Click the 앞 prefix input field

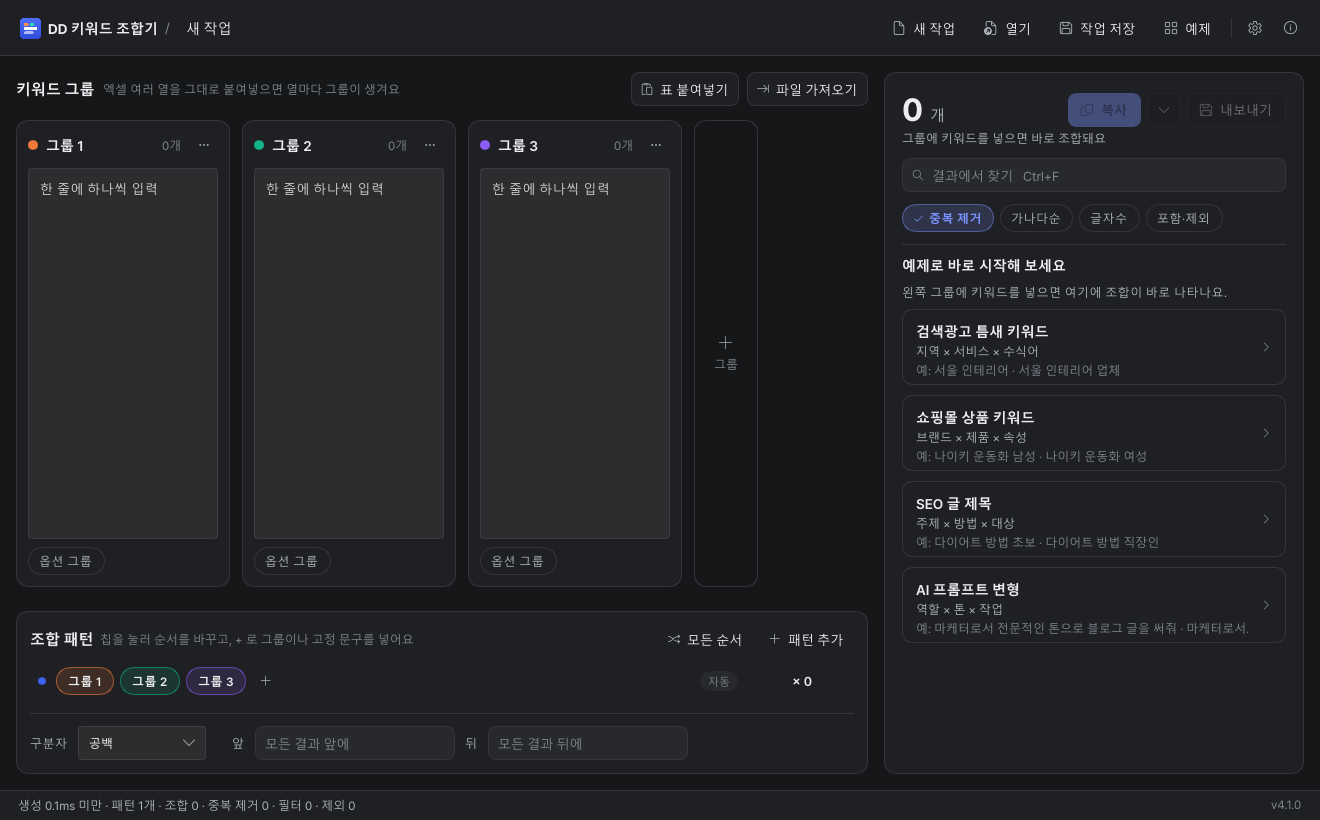(355, 743)
